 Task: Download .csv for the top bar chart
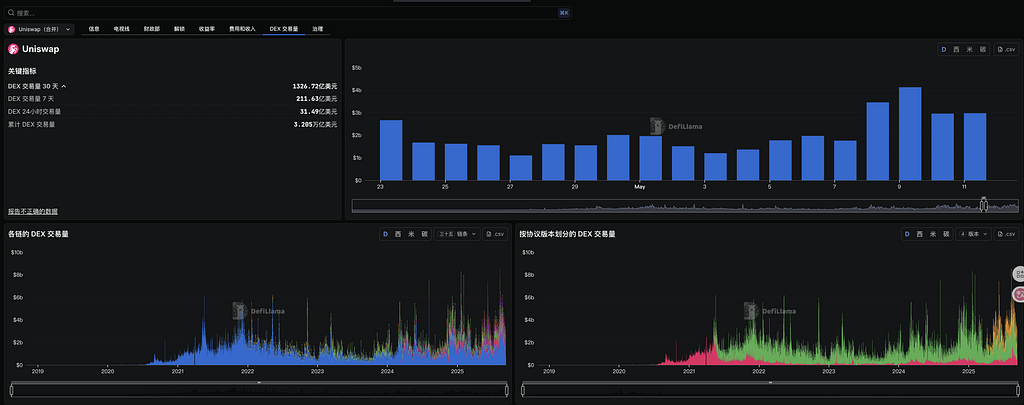[x=1005, y=49]
